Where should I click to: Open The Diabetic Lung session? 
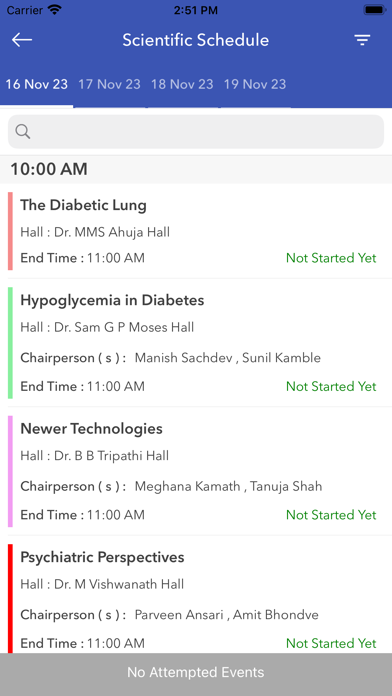tap(196, 231)
